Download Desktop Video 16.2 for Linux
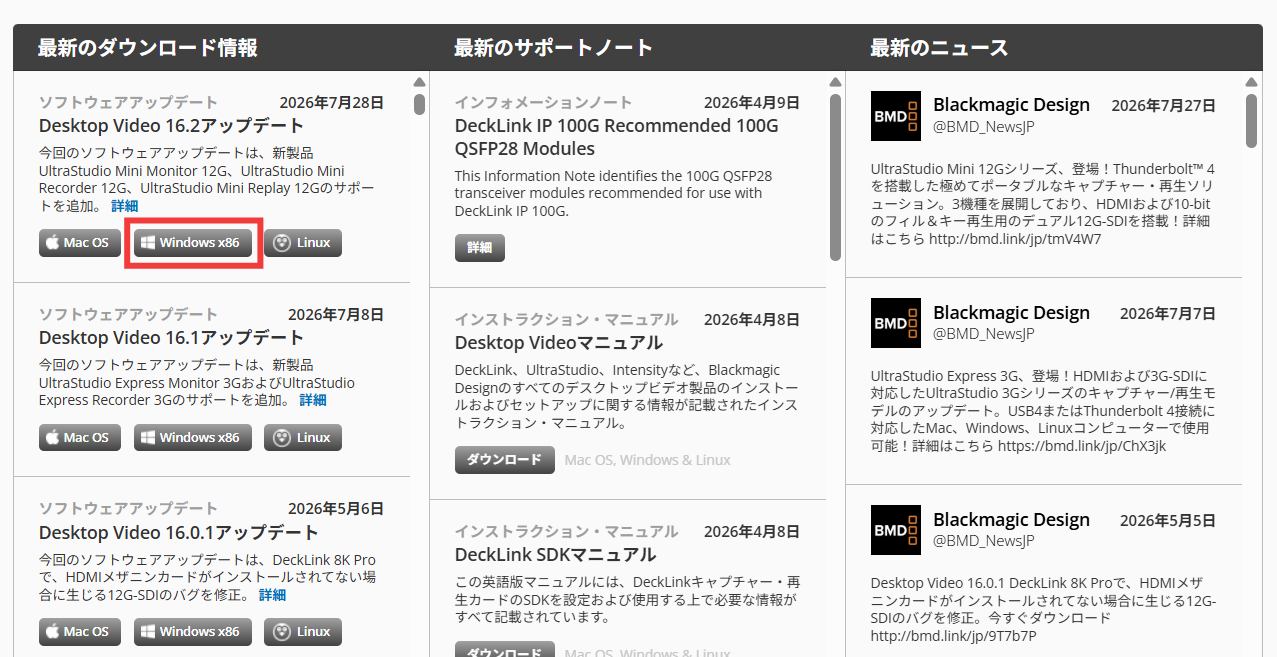 point(303,243)
